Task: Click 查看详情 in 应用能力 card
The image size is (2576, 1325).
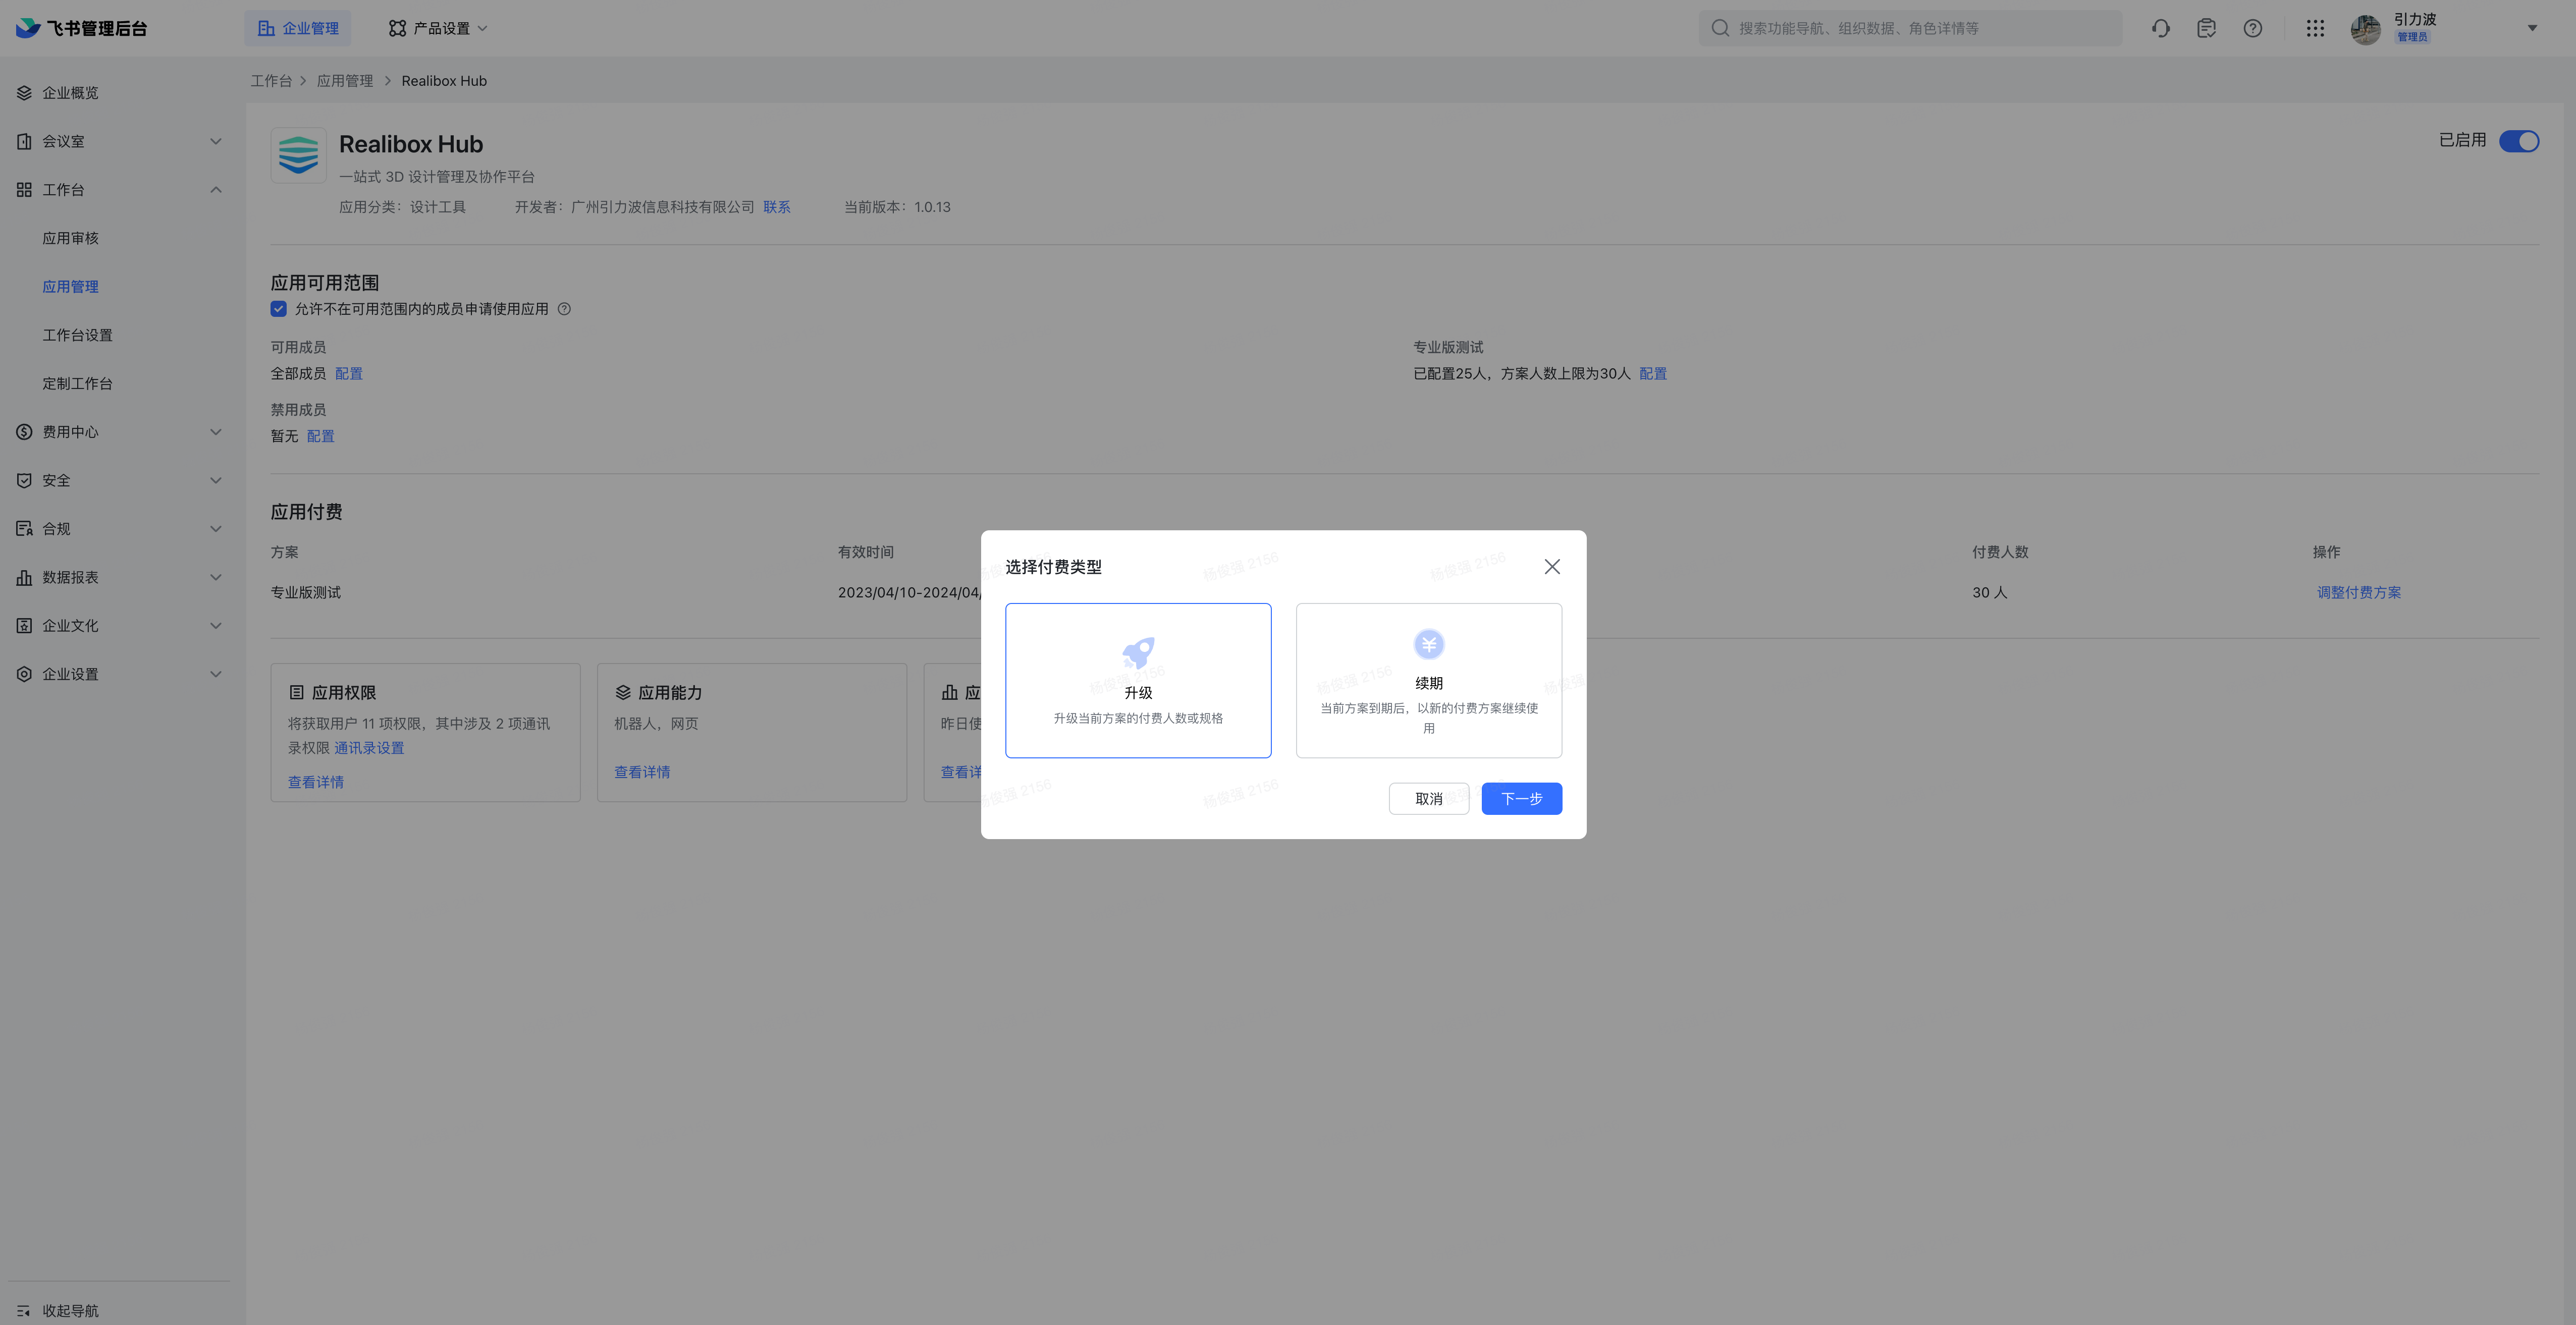Action: (x=642, y=772)
